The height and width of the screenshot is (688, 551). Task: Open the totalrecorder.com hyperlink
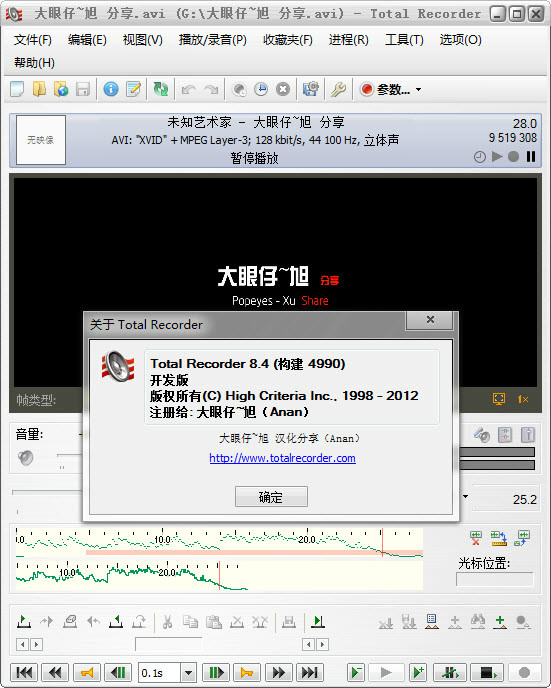coord(283,458)
